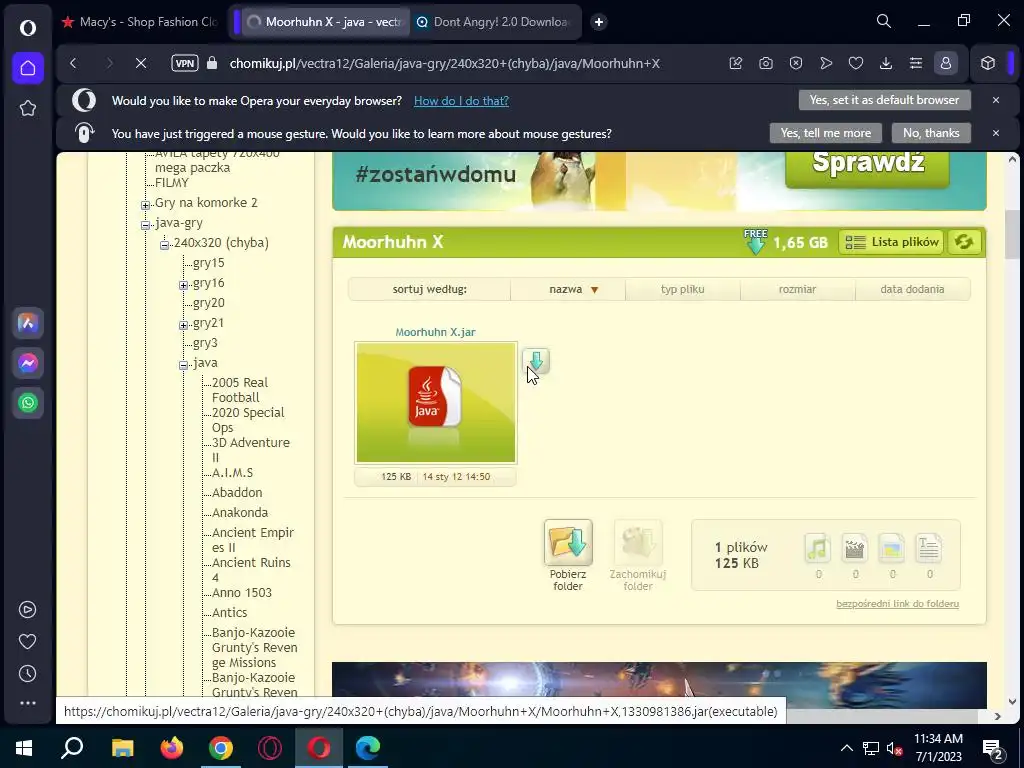The height and width of the screenshot is (768, 1024).
Task: Collapse the java-gry tree node
Action: point(145,225)
